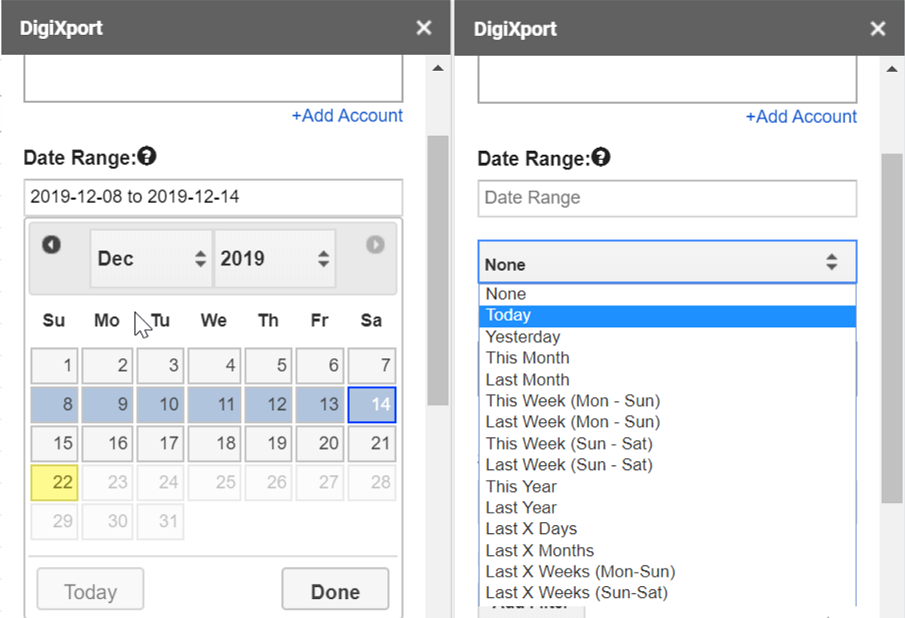The height and width of the screenshot is (618, 905).
Task: Select December 5 in calendar
Action: [x=268, y=366]
